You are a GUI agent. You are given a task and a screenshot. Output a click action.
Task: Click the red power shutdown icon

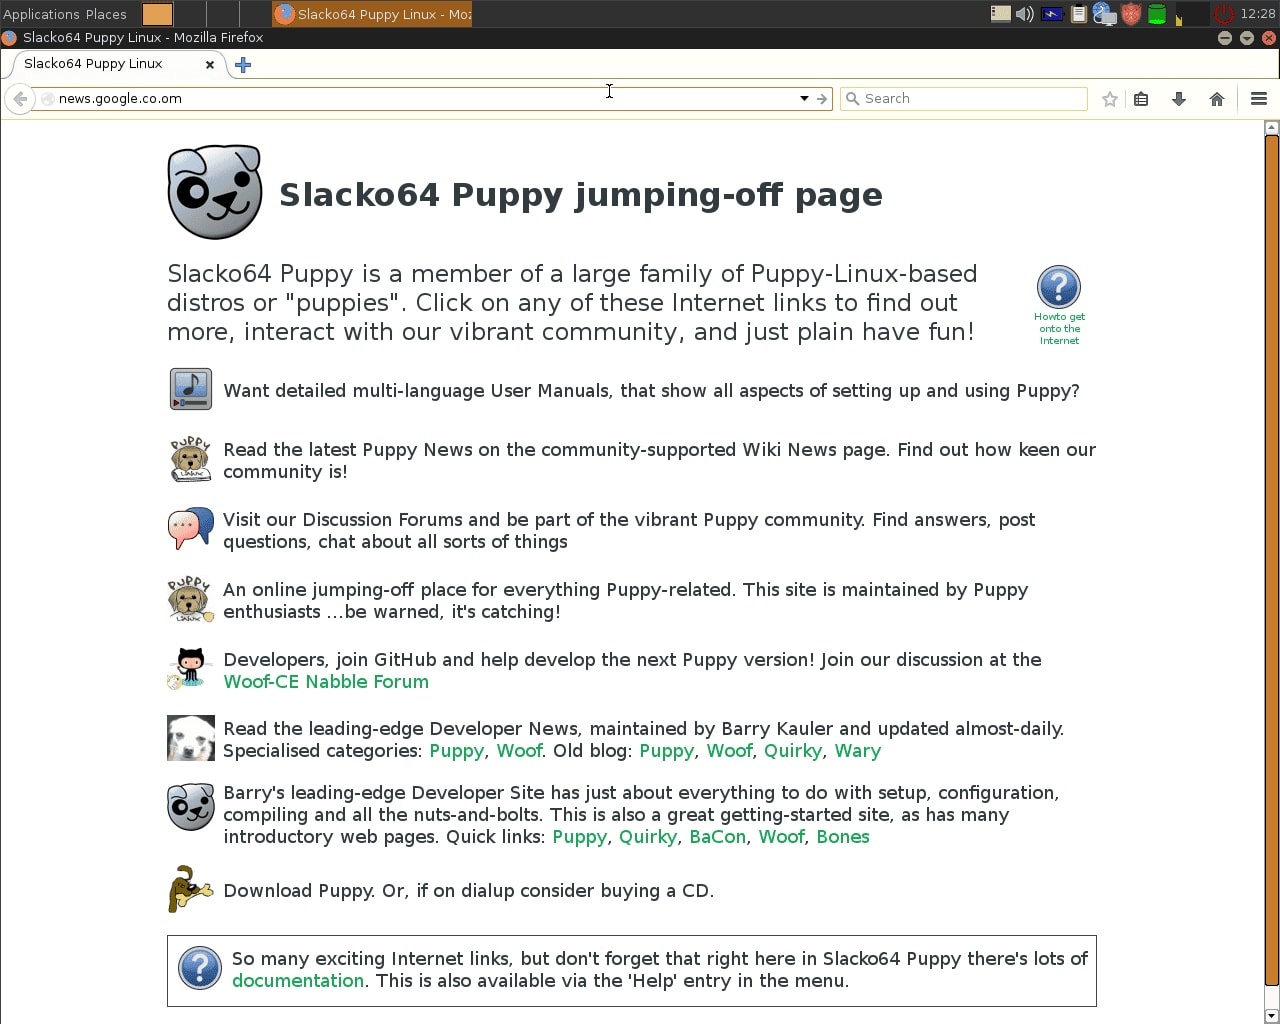pyautogui.click(x=1223, y=14)
